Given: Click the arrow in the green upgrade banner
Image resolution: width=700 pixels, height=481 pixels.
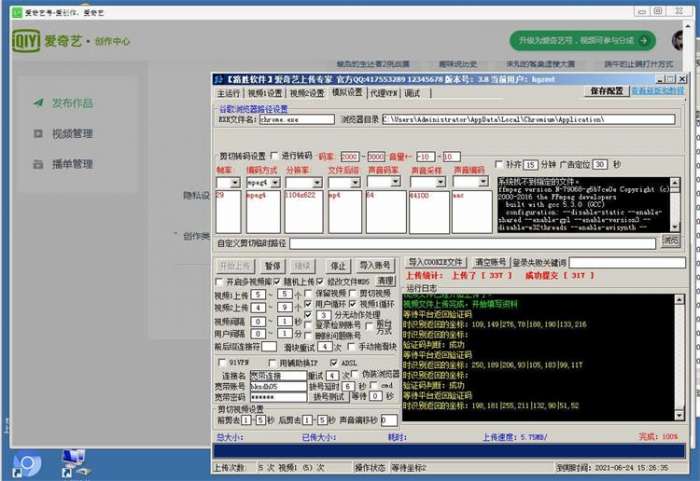Looking at the screenshot, I should point(643,41).
